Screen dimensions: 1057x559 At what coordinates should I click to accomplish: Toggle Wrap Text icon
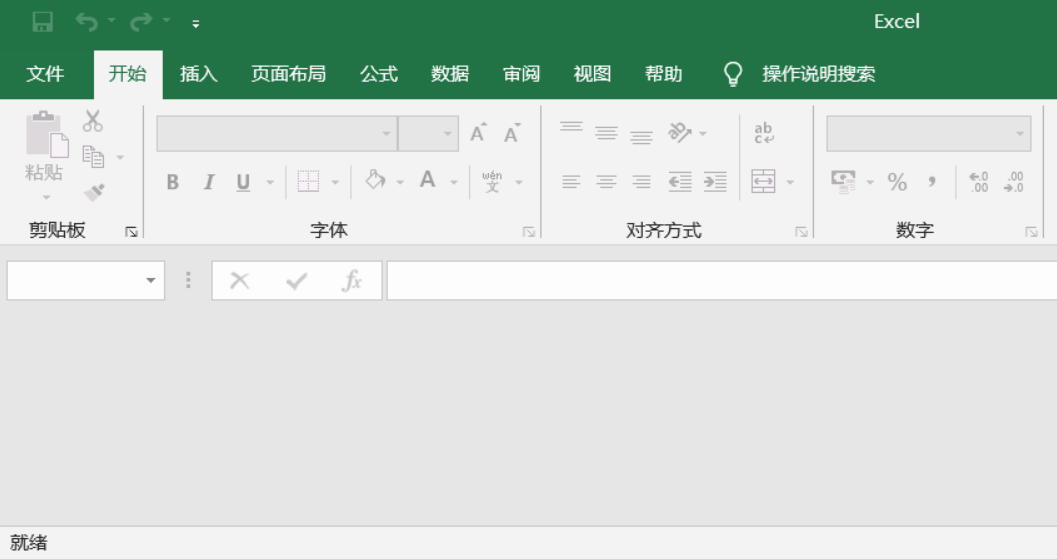click(764, 133)
